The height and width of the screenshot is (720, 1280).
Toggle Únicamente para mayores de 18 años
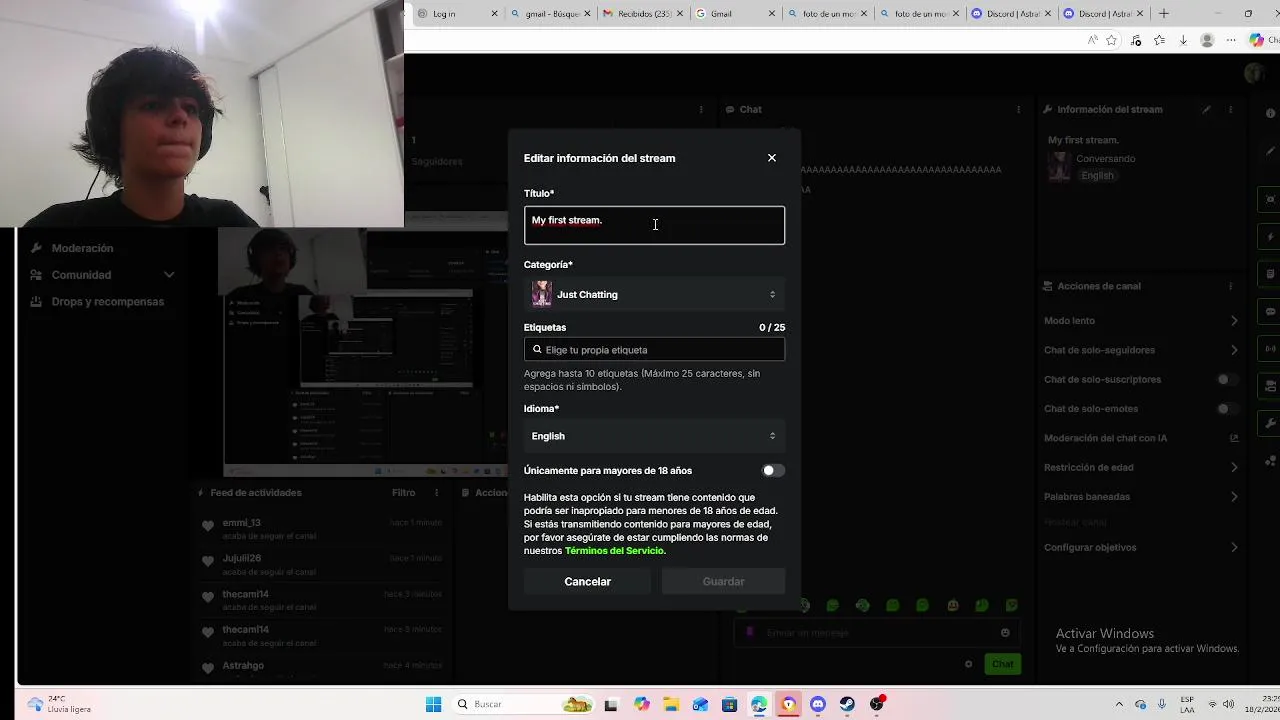773,470
